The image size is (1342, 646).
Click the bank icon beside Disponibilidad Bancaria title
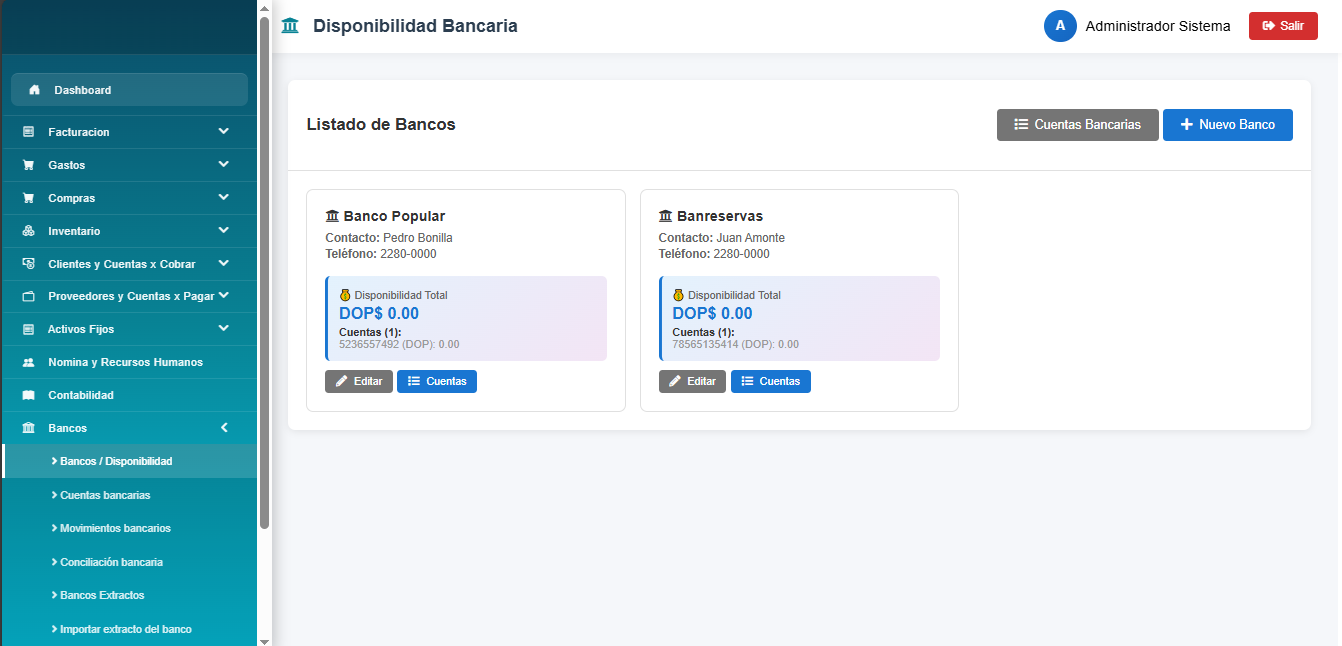[290, 26]
